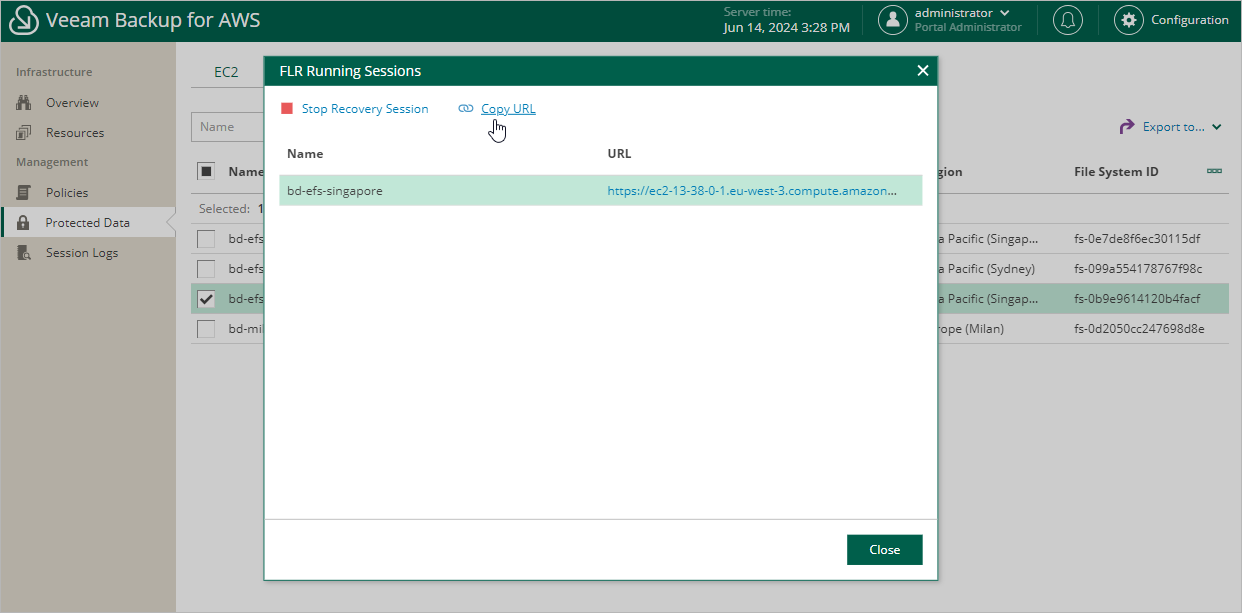Select bd-efs-singapore session row name
Viewport: 1242px width, 613px height.
tap(335, 190)
